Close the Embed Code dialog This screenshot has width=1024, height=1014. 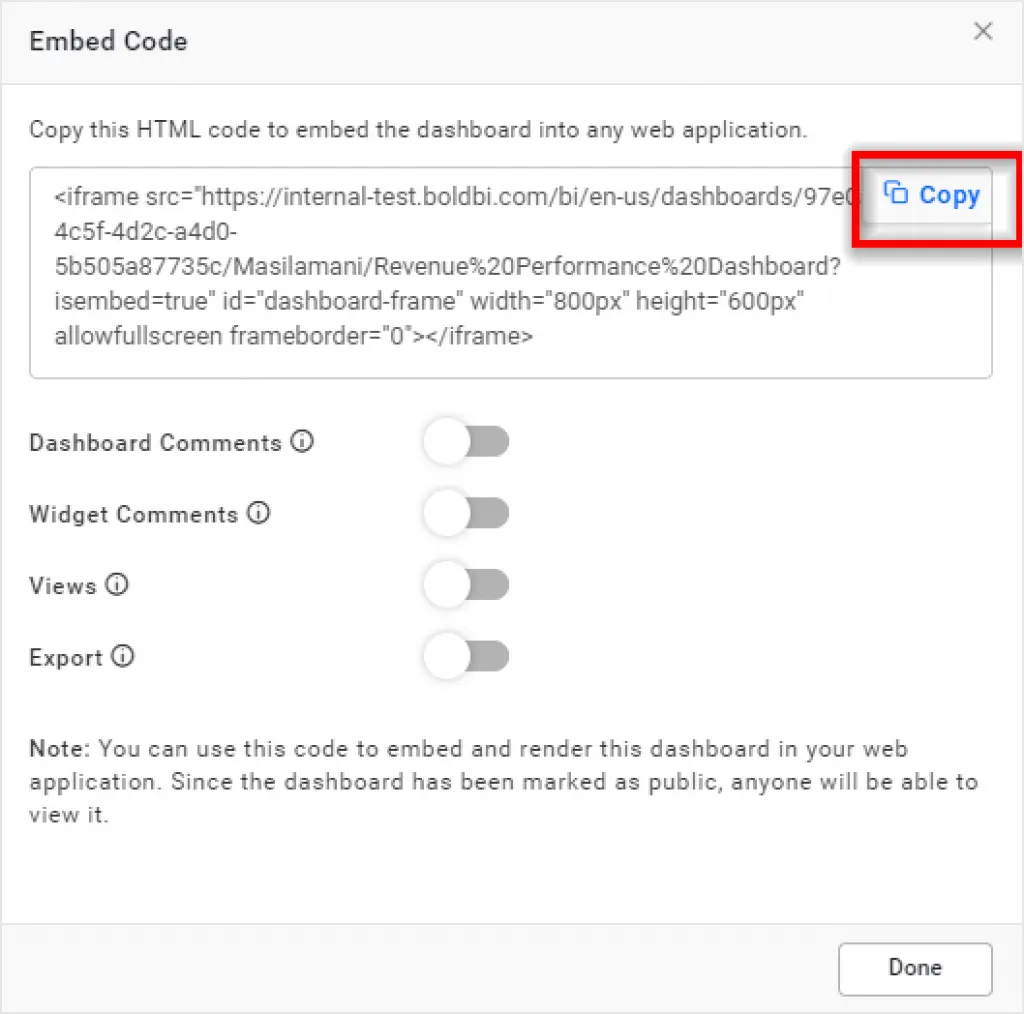coord(983,32)
